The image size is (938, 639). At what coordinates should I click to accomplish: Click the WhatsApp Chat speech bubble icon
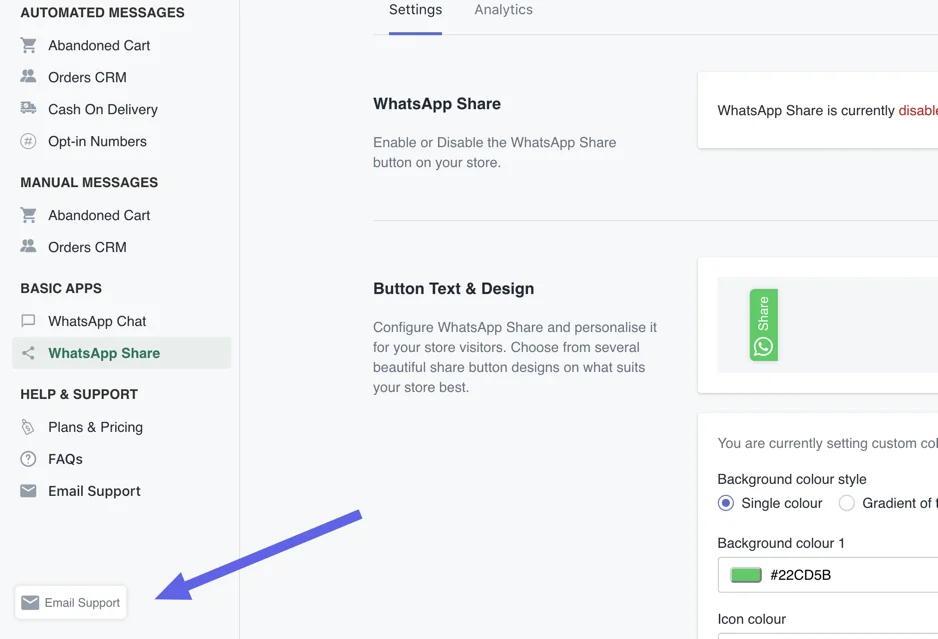click(x=28, y=321)
